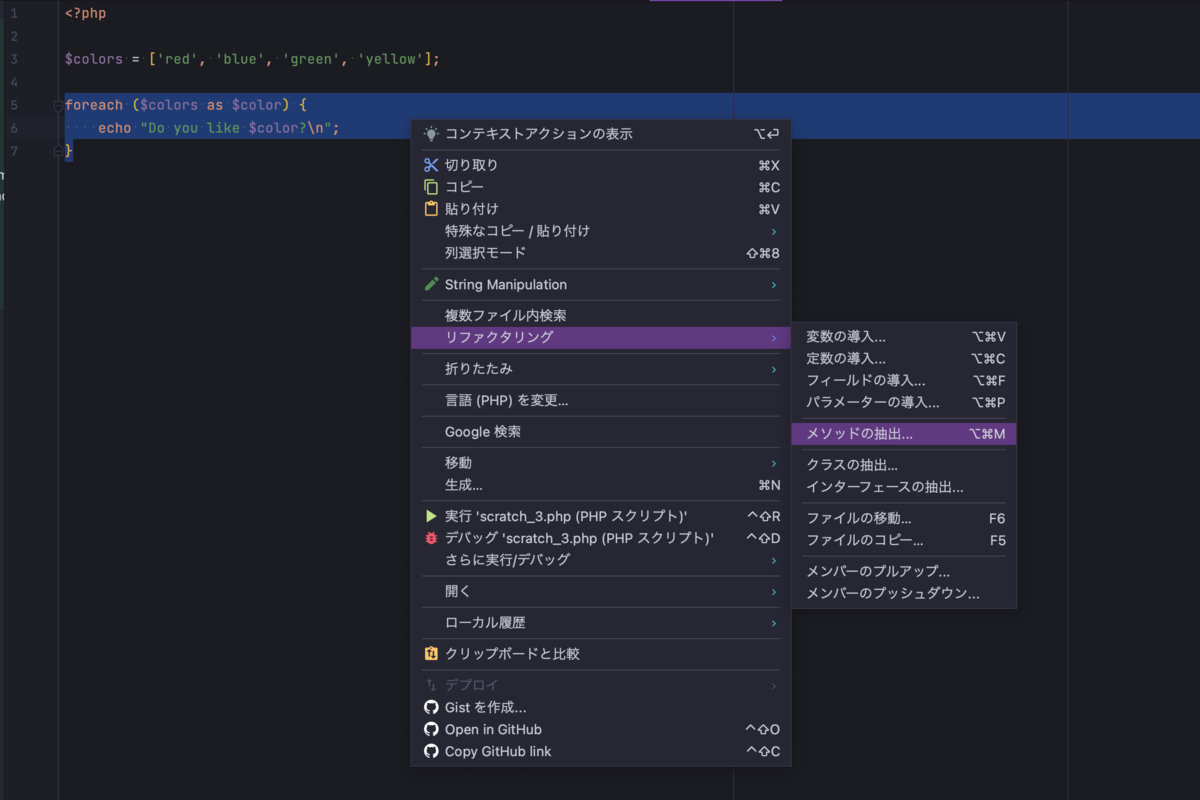Choose フィールドの導入...

coord(904,381)
